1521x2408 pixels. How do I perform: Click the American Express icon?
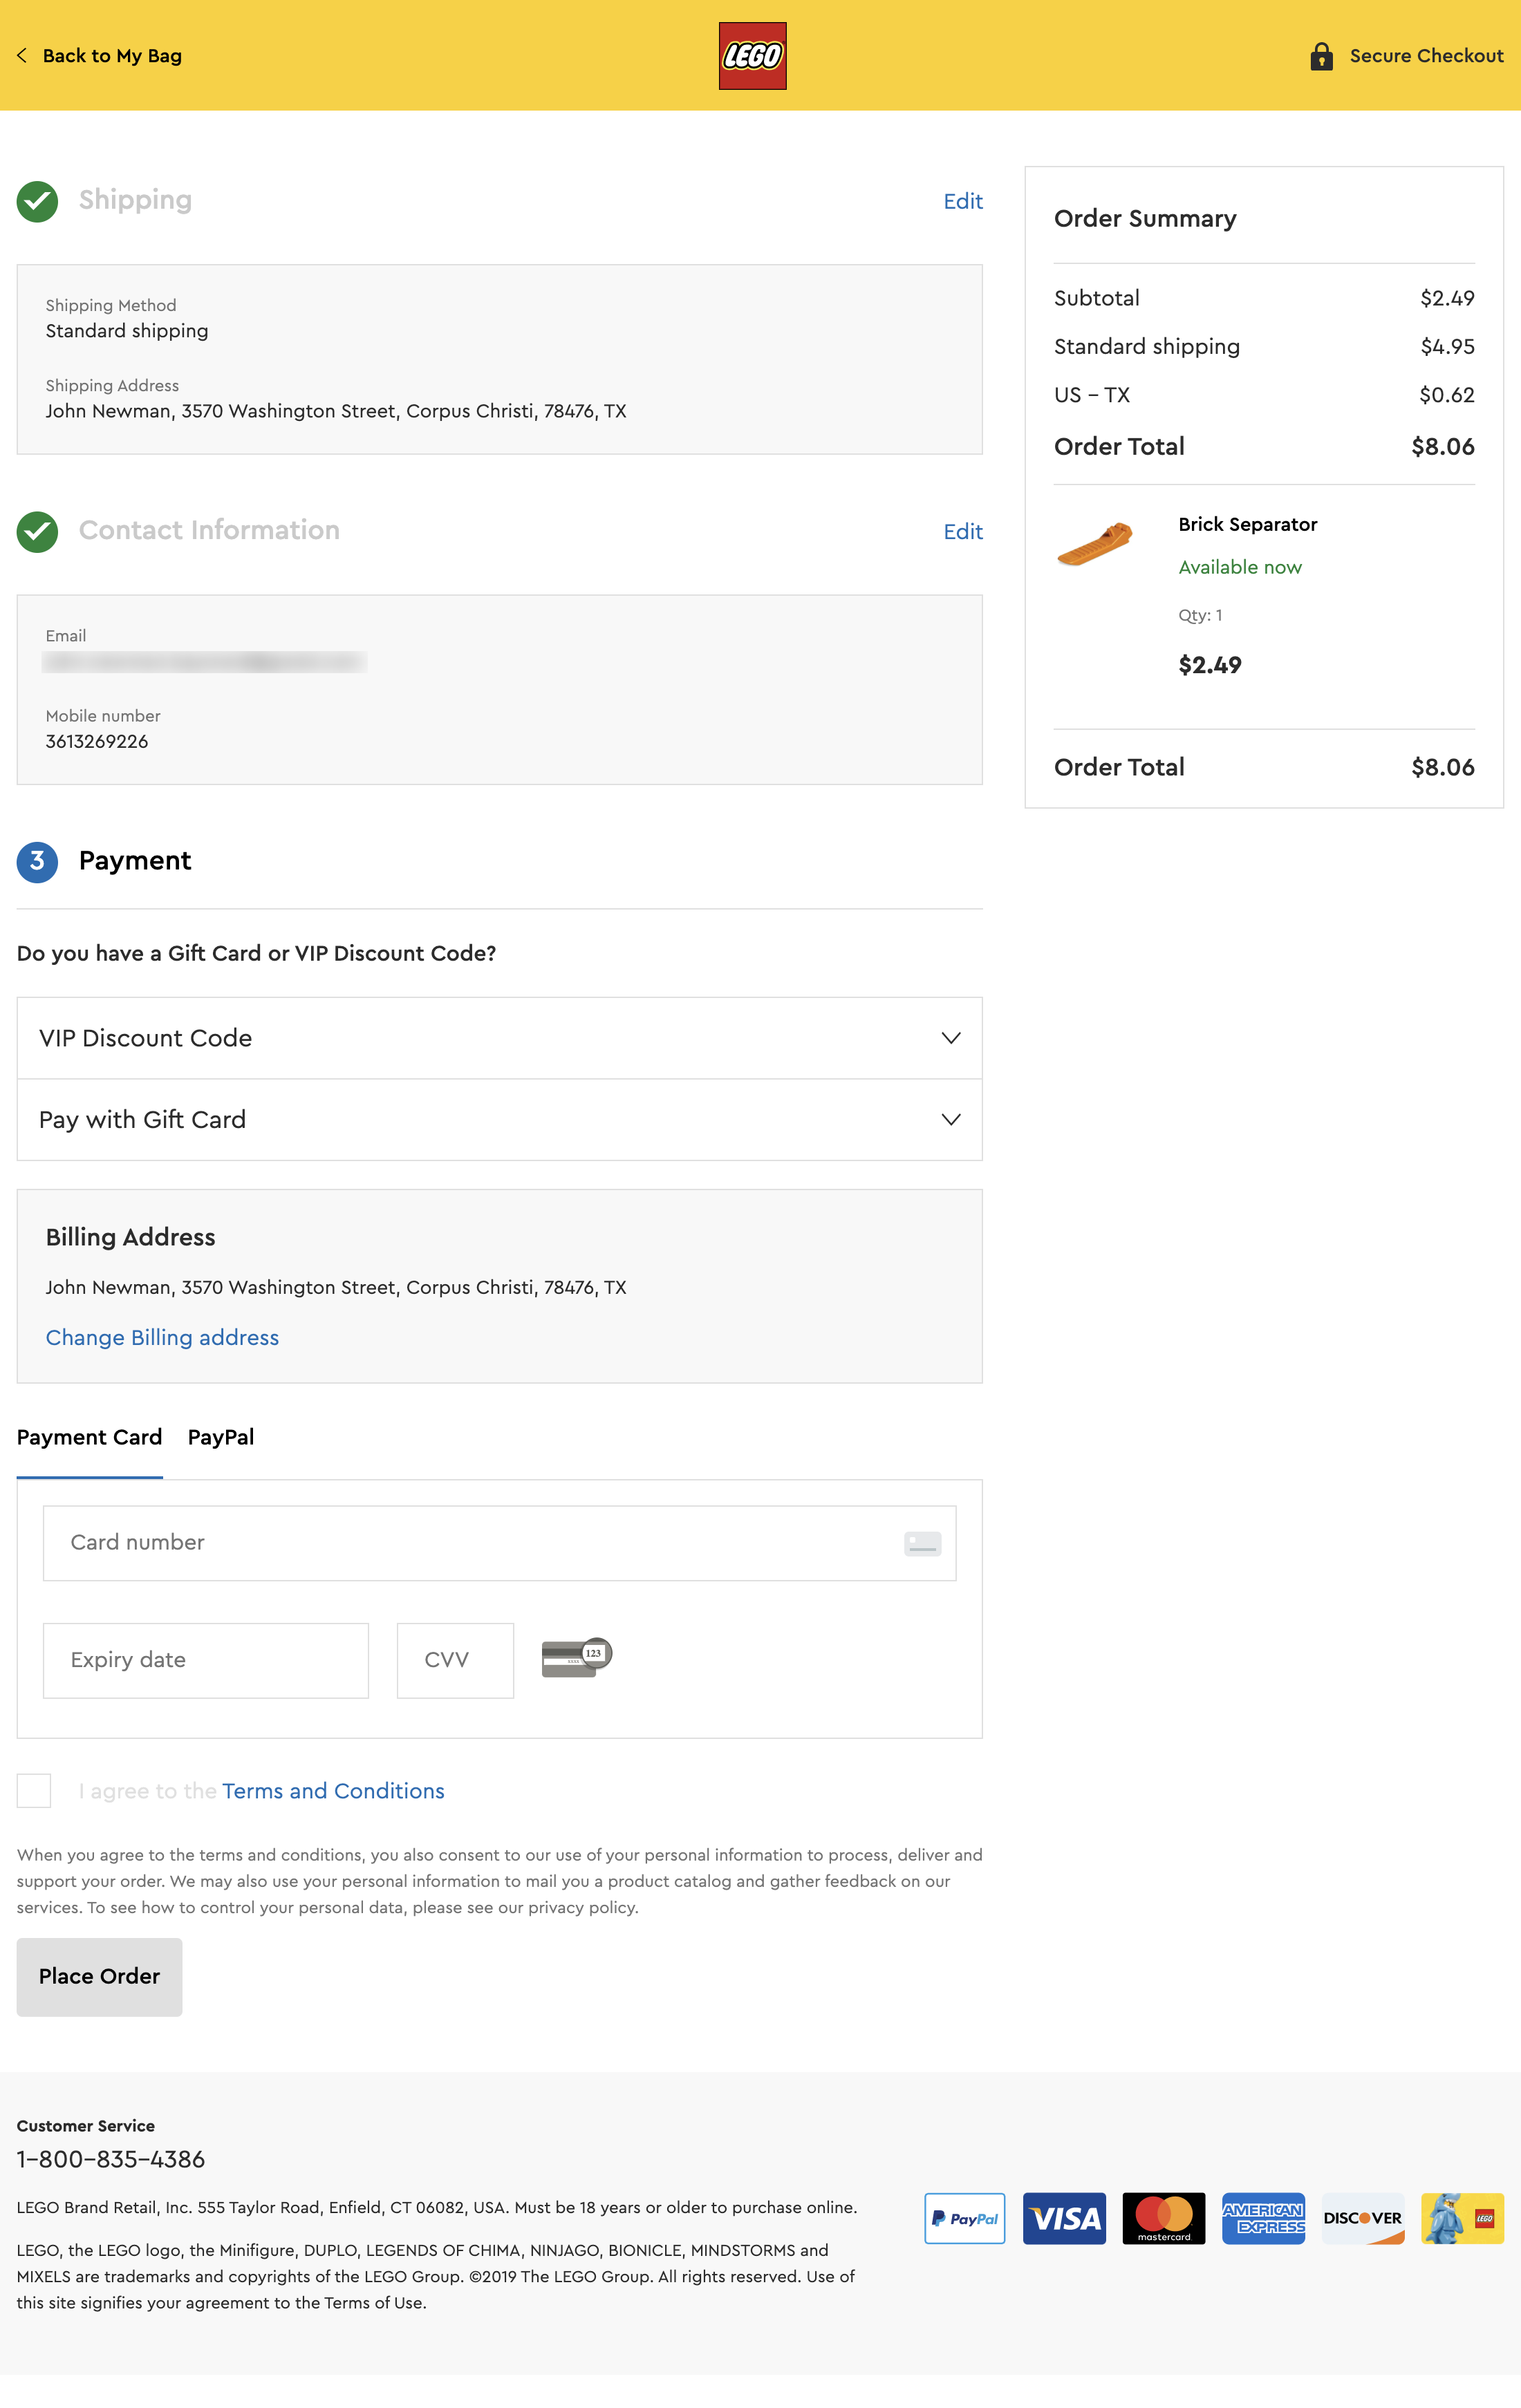(x=1263, y=2218)
